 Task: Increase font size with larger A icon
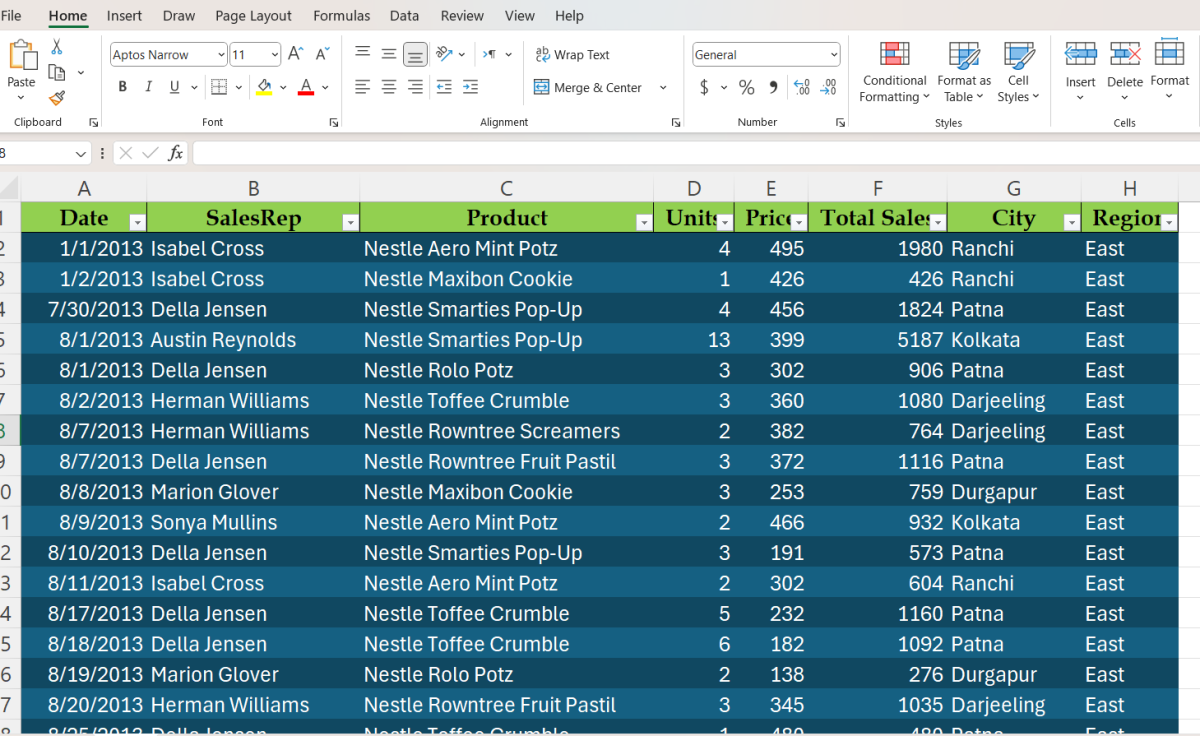[295, 54]
